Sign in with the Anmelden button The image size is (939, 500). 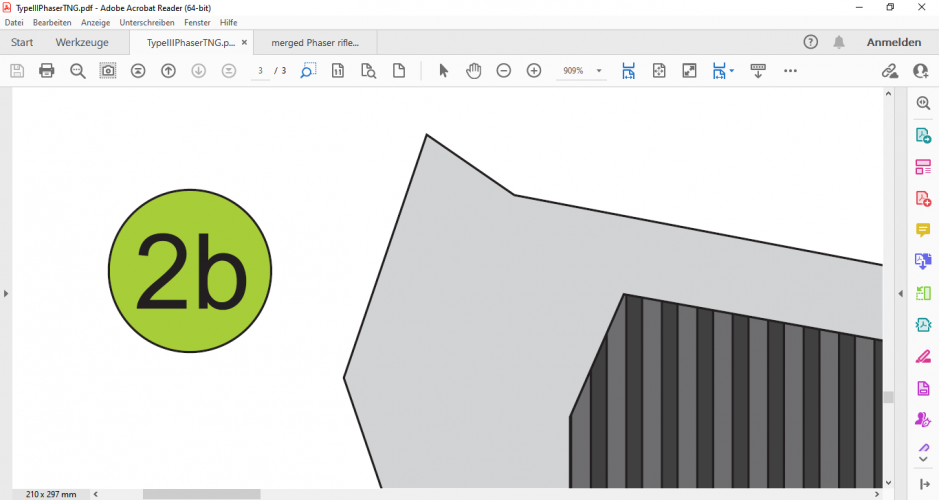893,42
